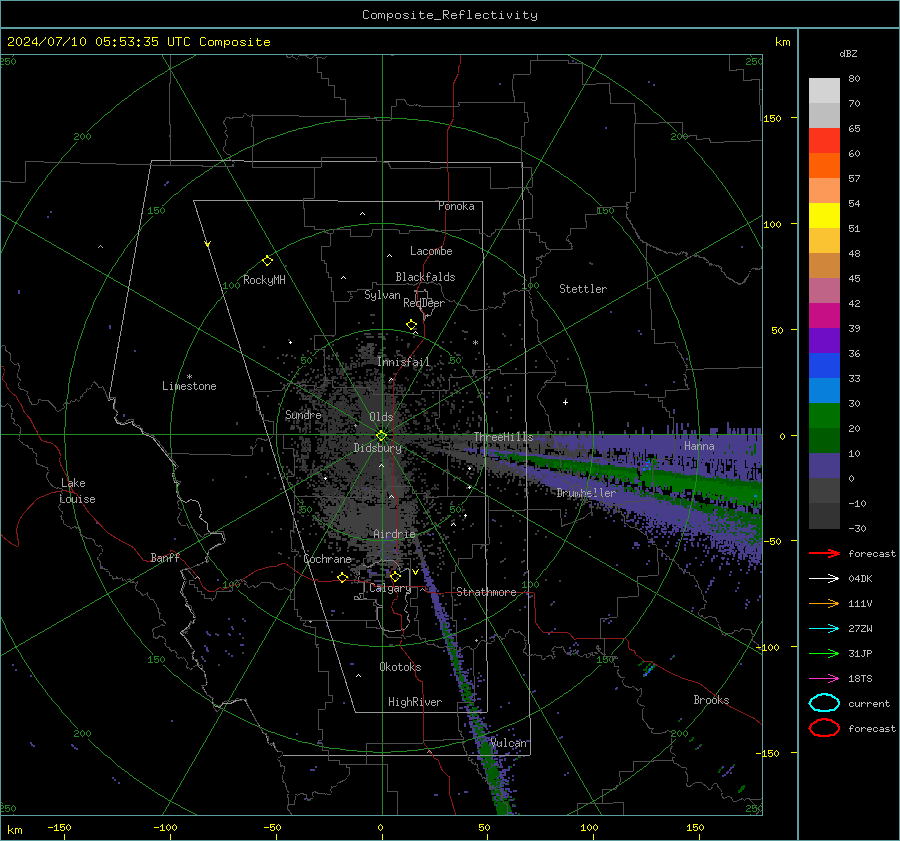The image size is (900, 841).
Task: Pick the bright yellow 51–54 dBZ swatch
Action: tap(824, 215)
